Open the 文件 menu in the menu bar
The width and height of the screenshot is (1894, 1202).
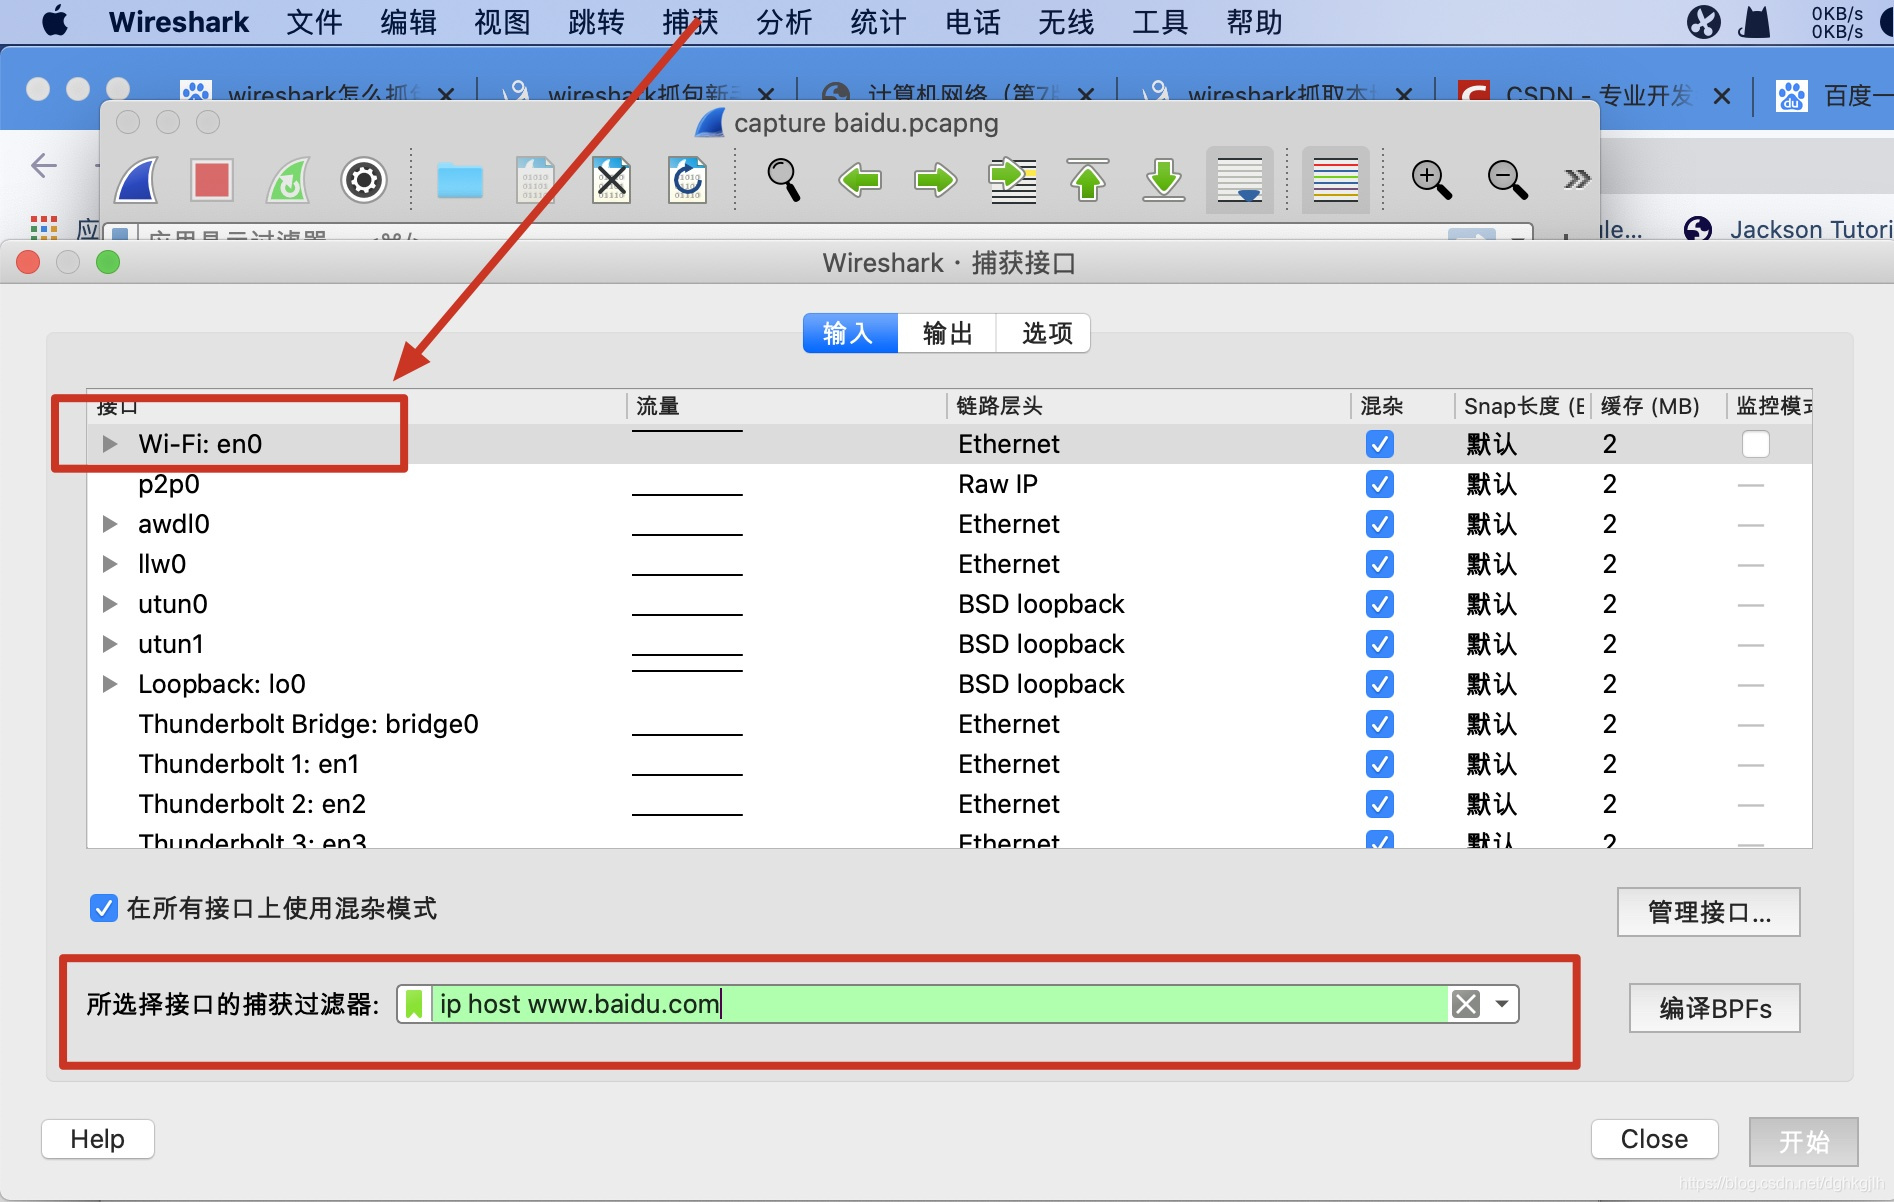coord(314,22)
